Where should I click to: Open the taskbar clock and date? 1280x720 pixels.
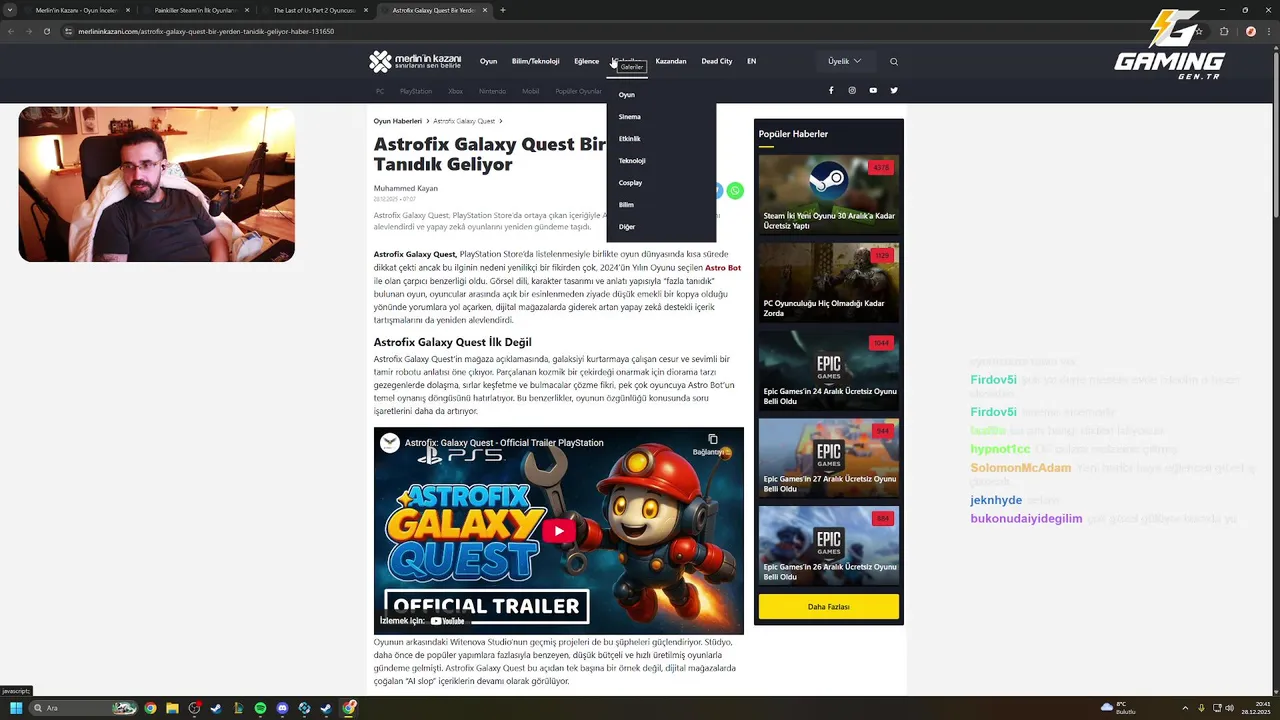coord(1255,708)
